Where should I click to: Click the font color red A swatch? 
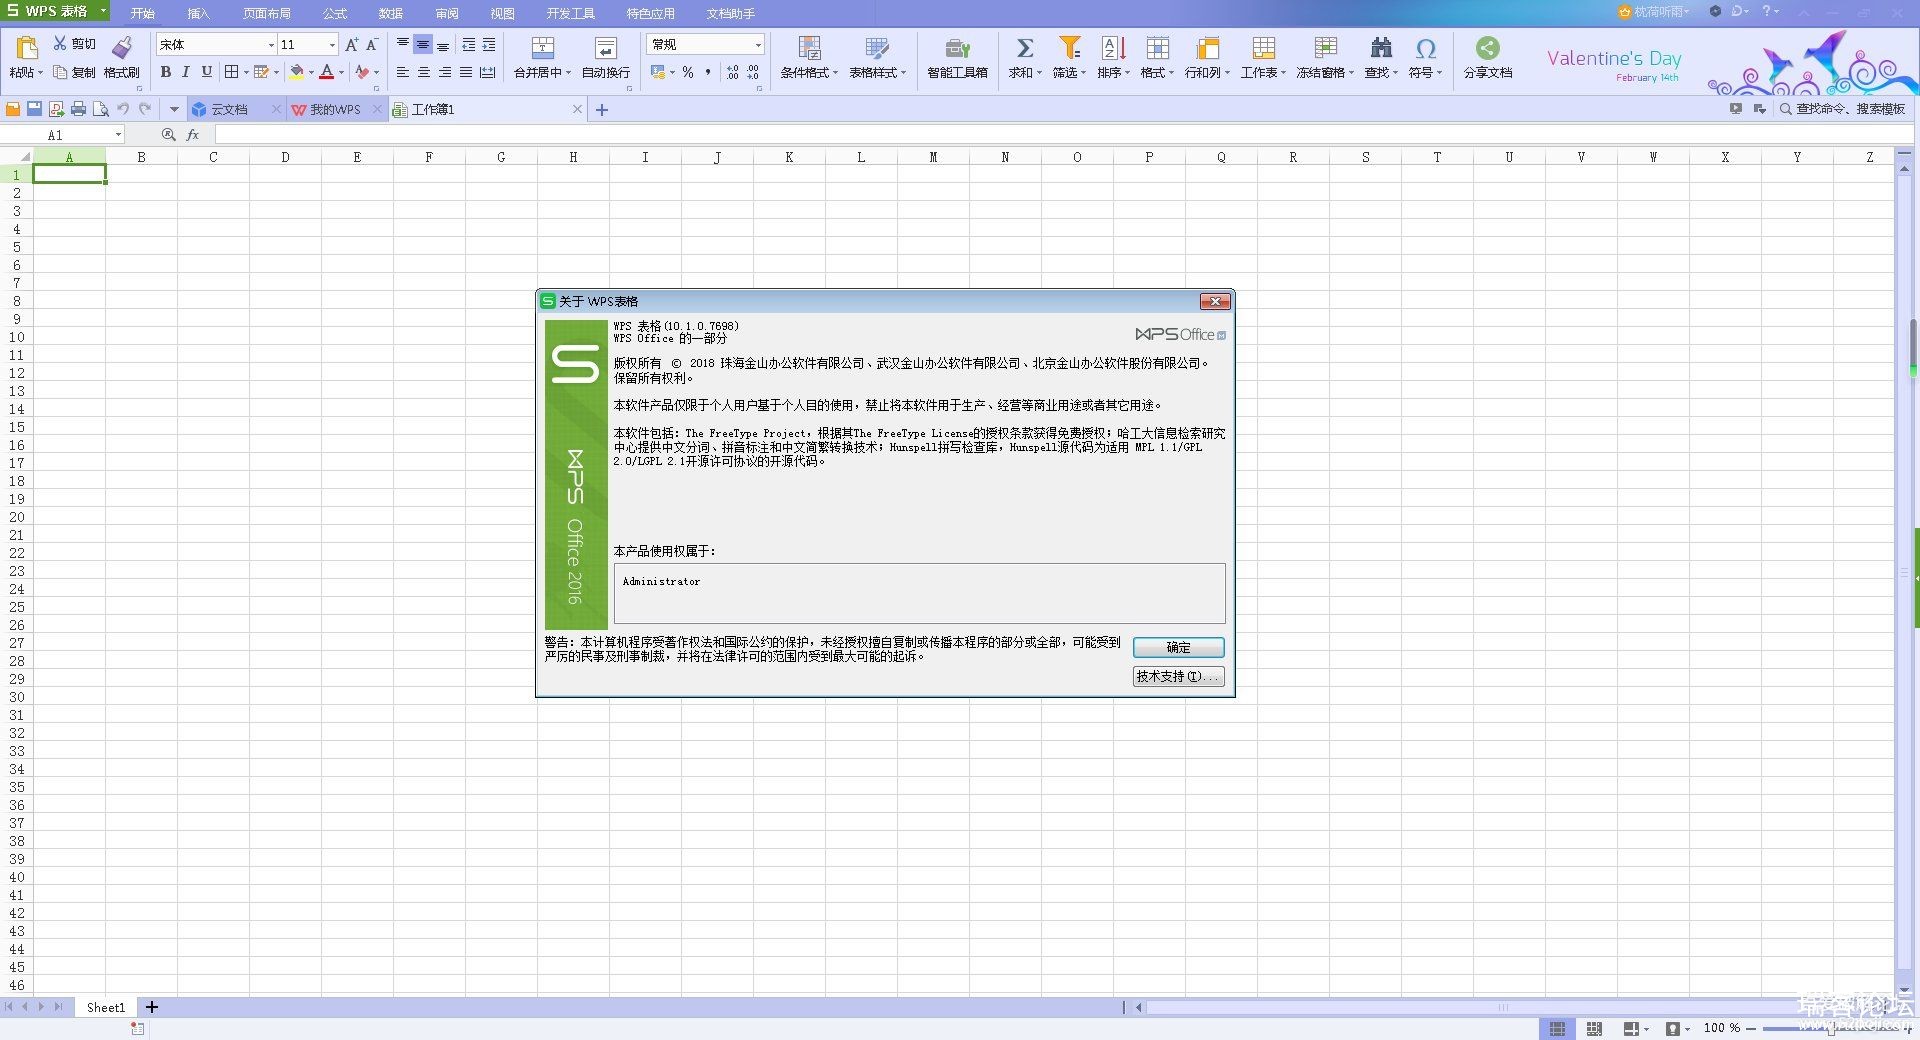(x=326, y=72)
